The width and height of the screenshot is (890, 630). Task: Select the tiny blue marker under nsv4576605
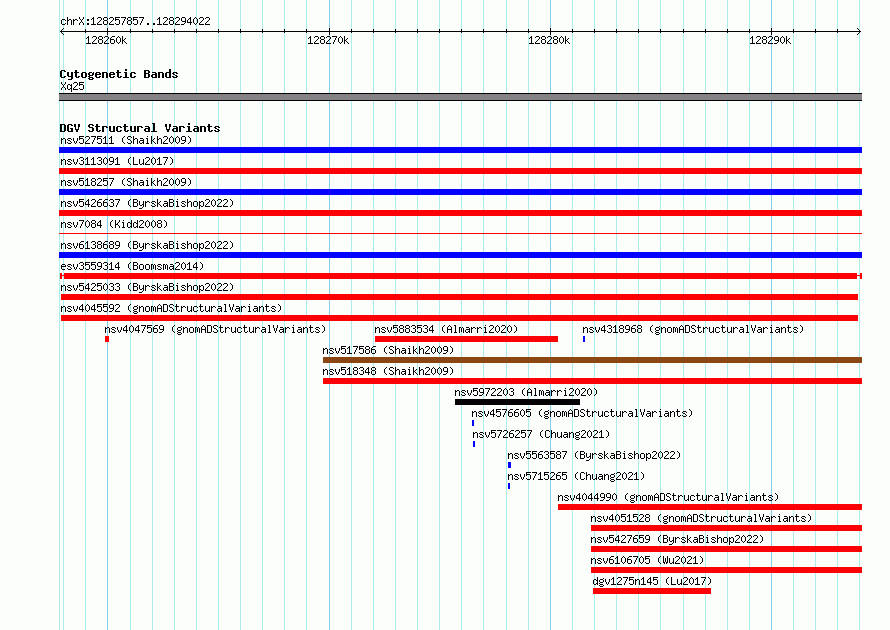pos(473,423)
